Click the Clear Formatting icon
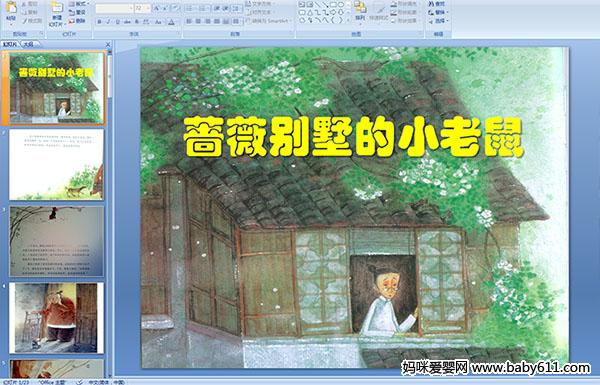The height and width of the screenshot is (385, 600). pos(175,8)
